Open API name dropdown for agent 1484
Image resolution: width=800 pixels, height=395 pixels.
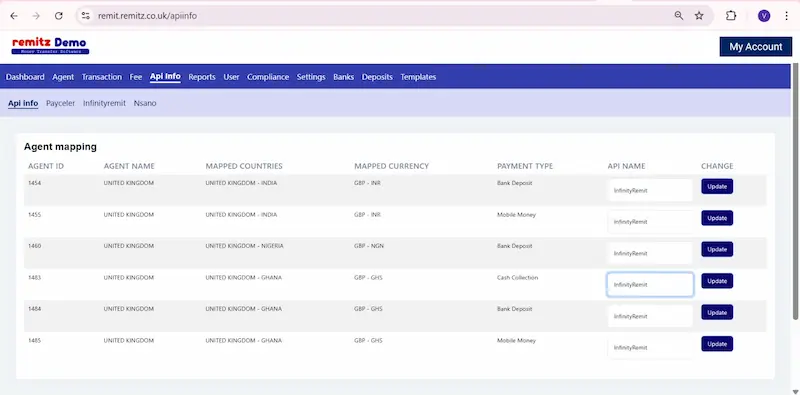pyautogui.click(x=650, y=316)
